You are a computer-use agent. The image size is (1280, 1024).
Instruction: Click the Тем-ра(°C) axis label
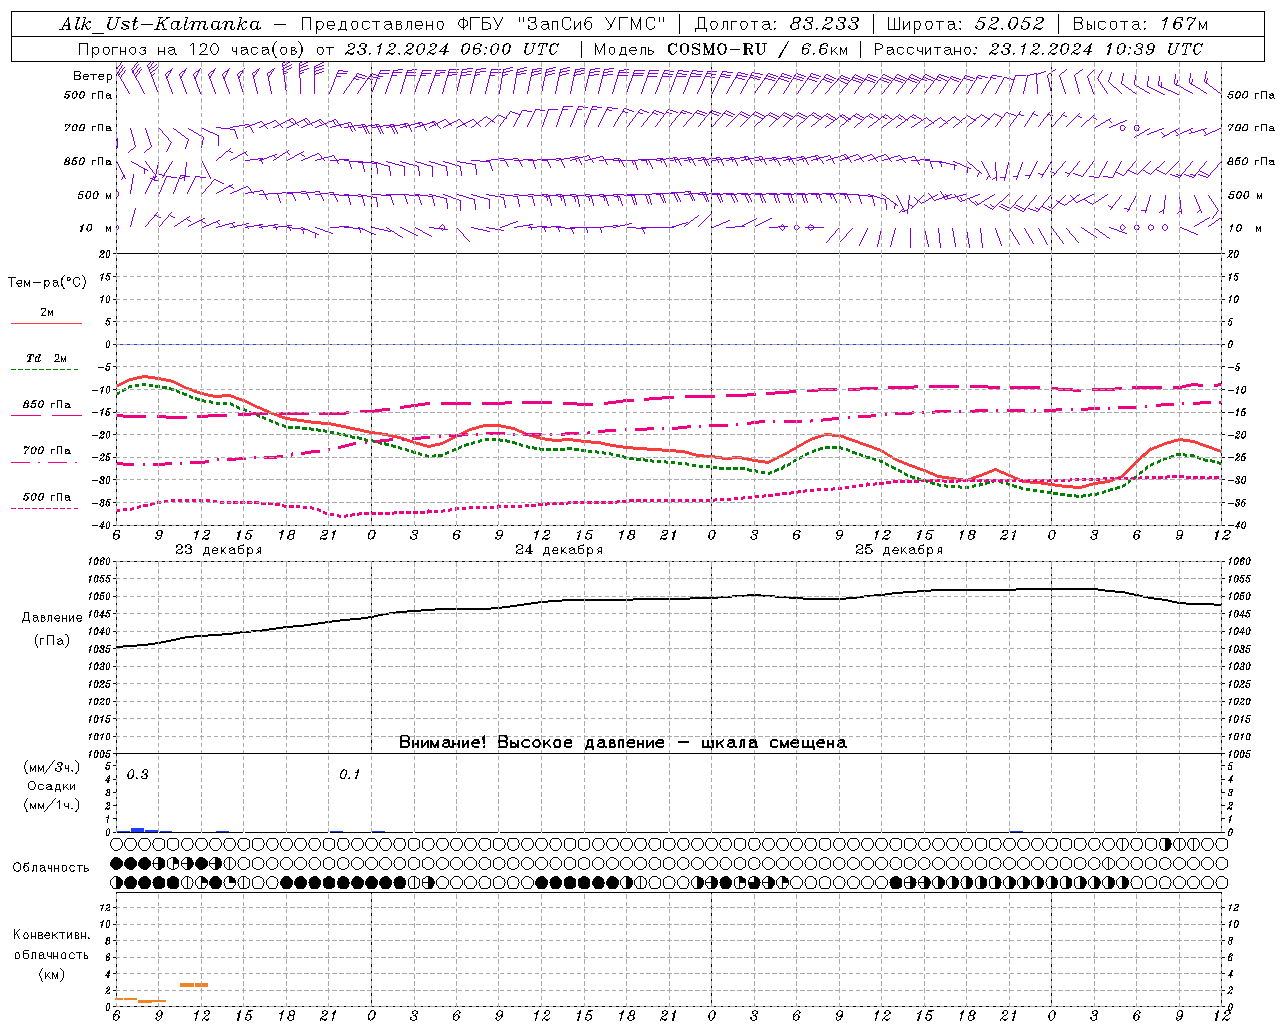47,283
